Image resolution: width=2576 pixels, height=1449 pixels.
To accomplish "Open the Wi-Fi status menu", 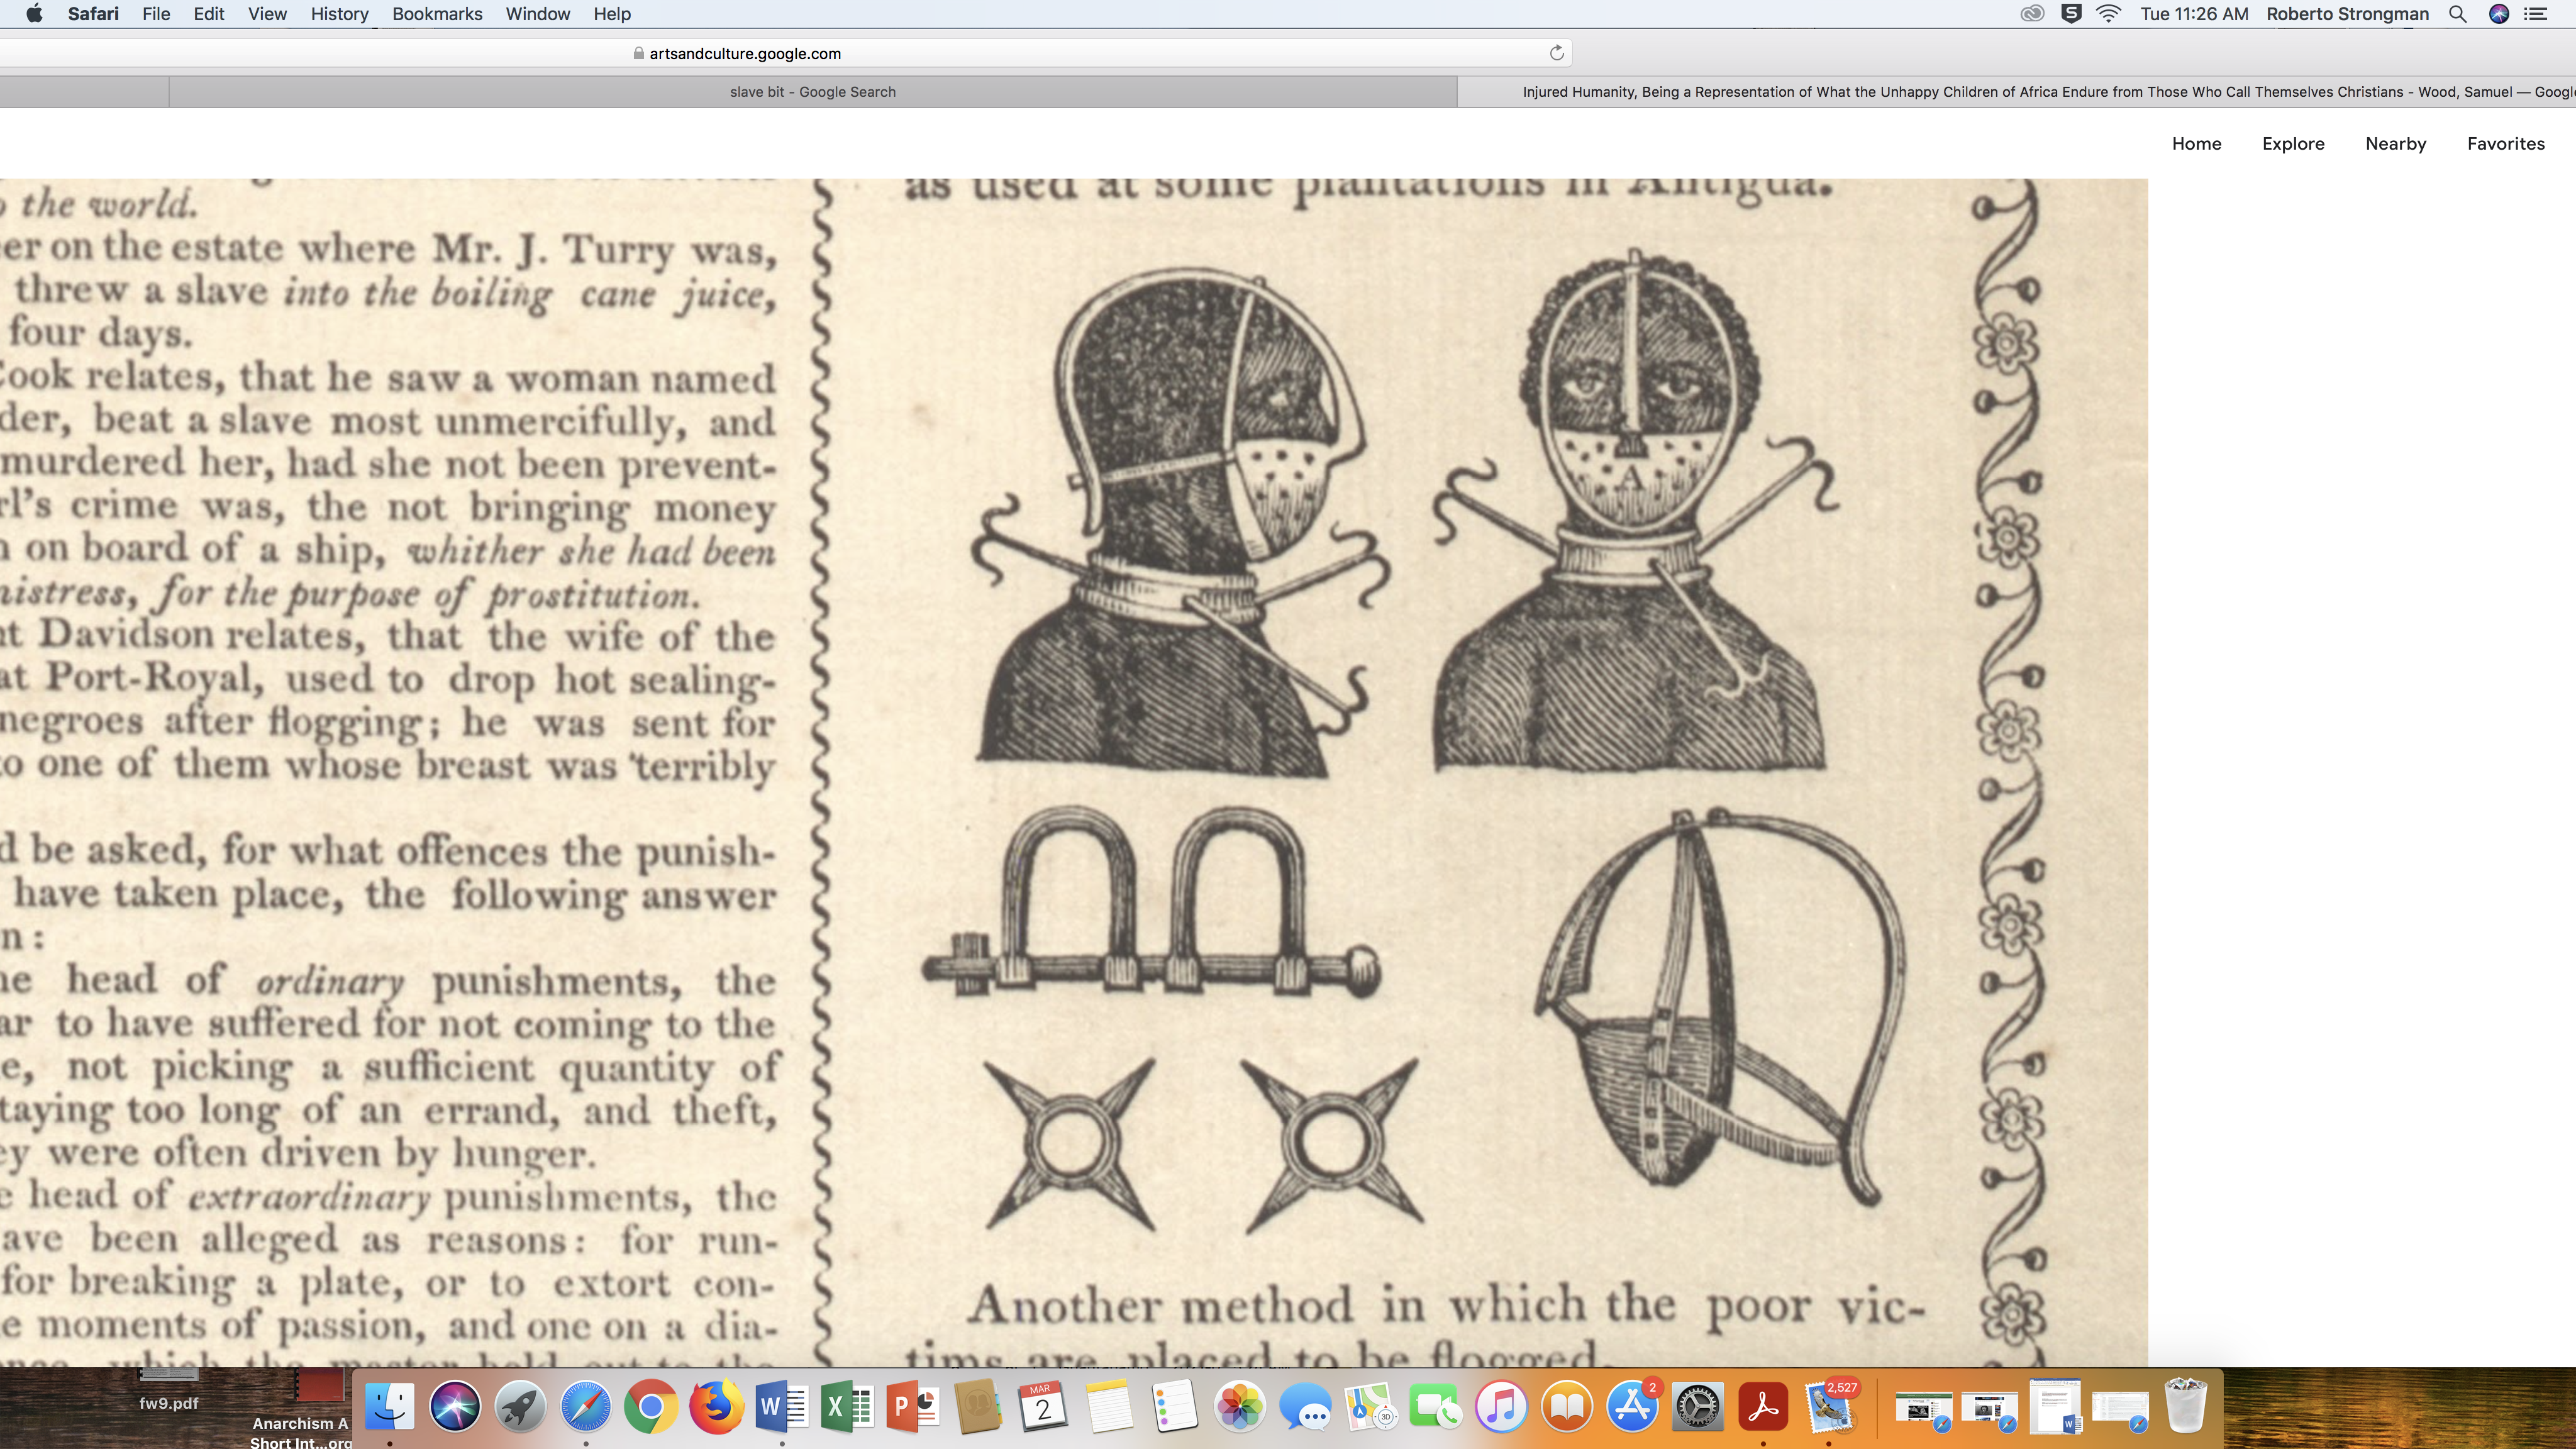I will tap(2109, 14).
